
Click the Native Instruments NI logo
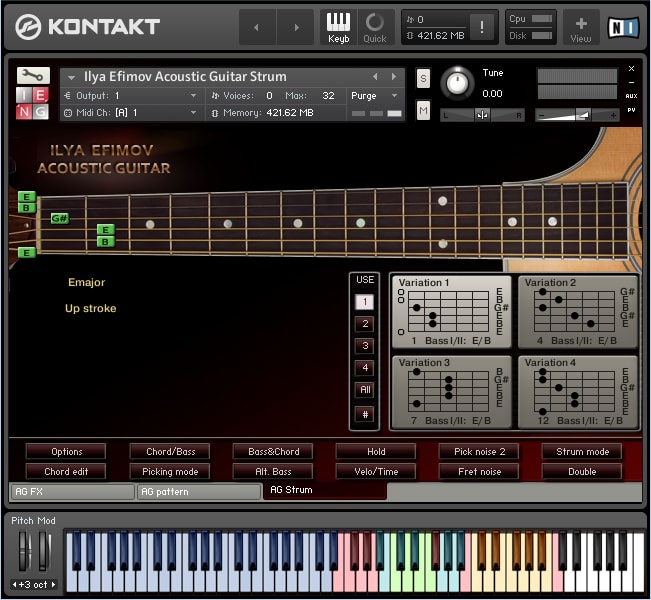[622, 27]
